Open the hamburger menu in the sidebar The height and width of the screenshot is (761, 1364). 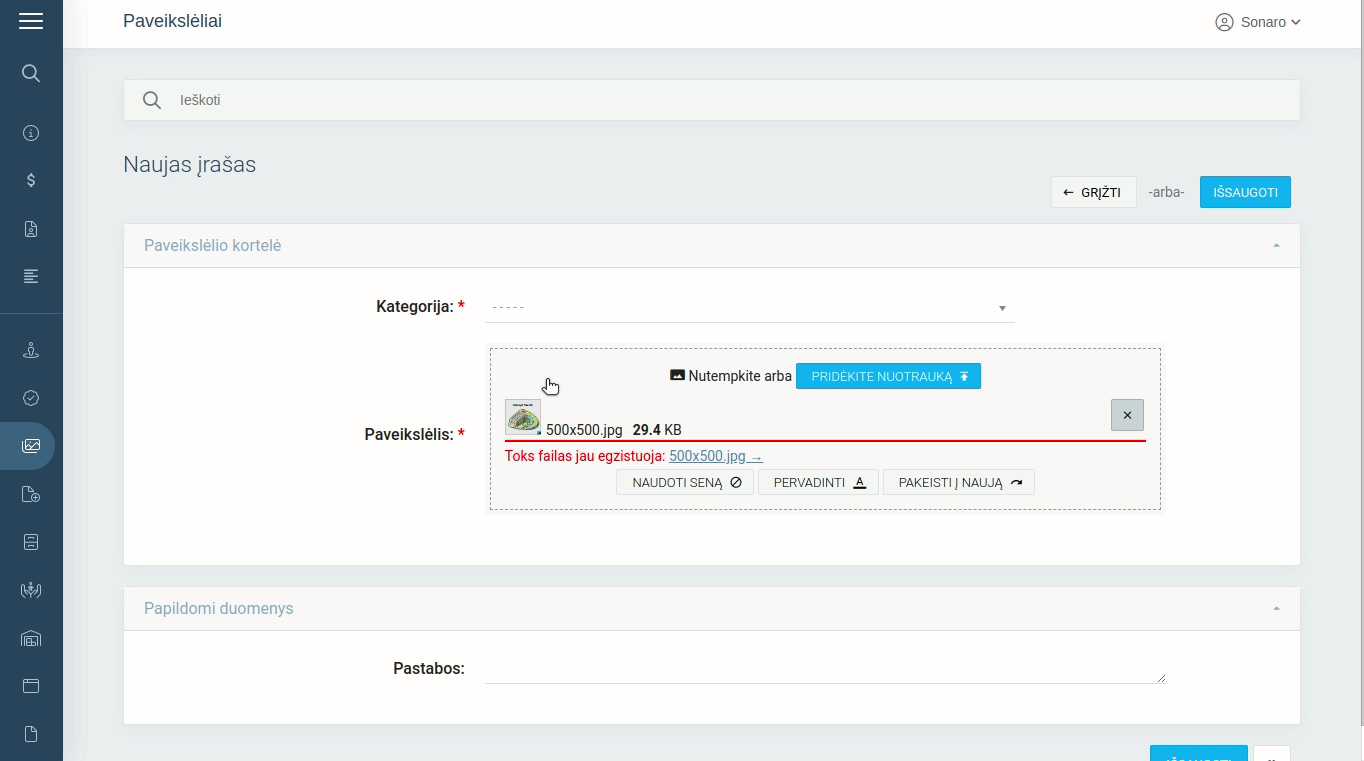coord(31,21)
